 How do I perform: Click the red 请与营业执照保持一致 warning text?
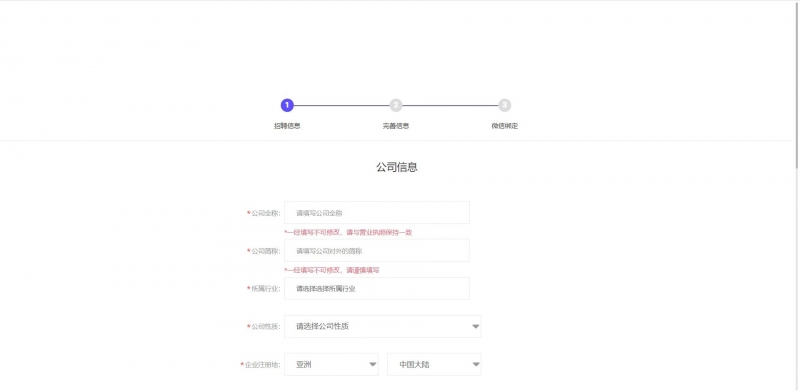(379, 232)
